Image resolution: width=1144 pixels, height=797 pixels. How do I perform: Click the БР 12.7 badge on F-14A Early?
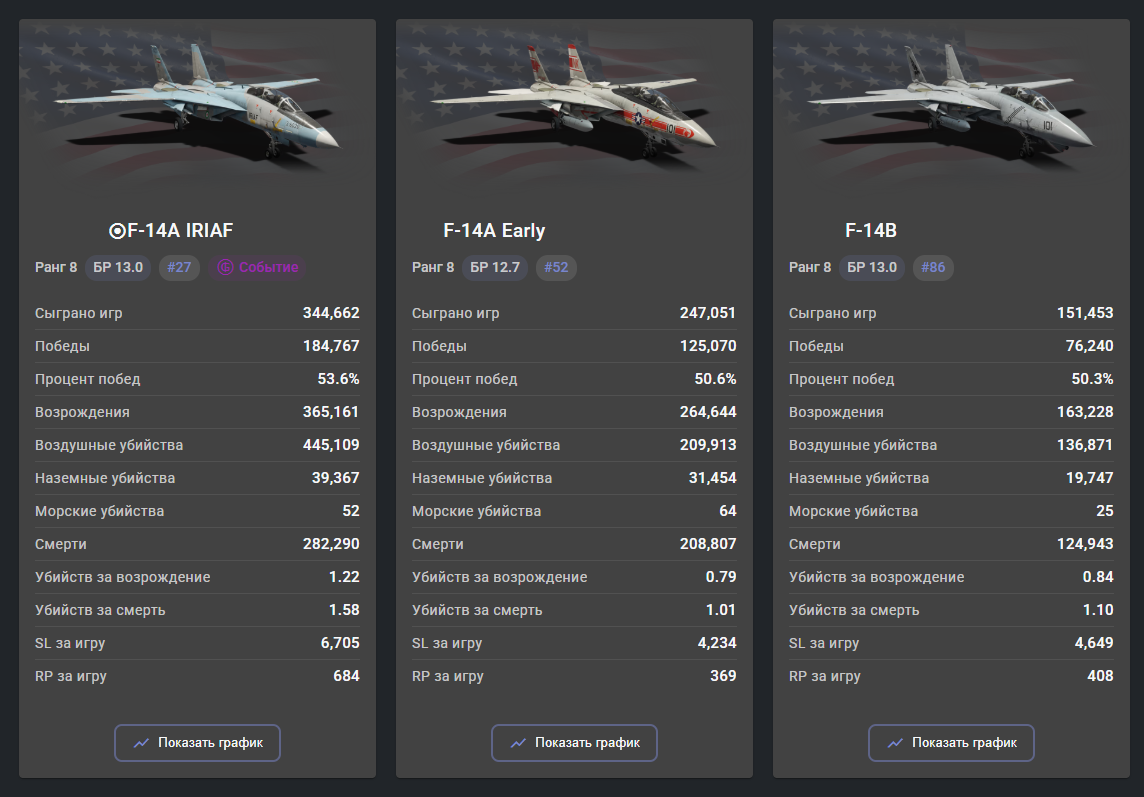click(495, 267)
